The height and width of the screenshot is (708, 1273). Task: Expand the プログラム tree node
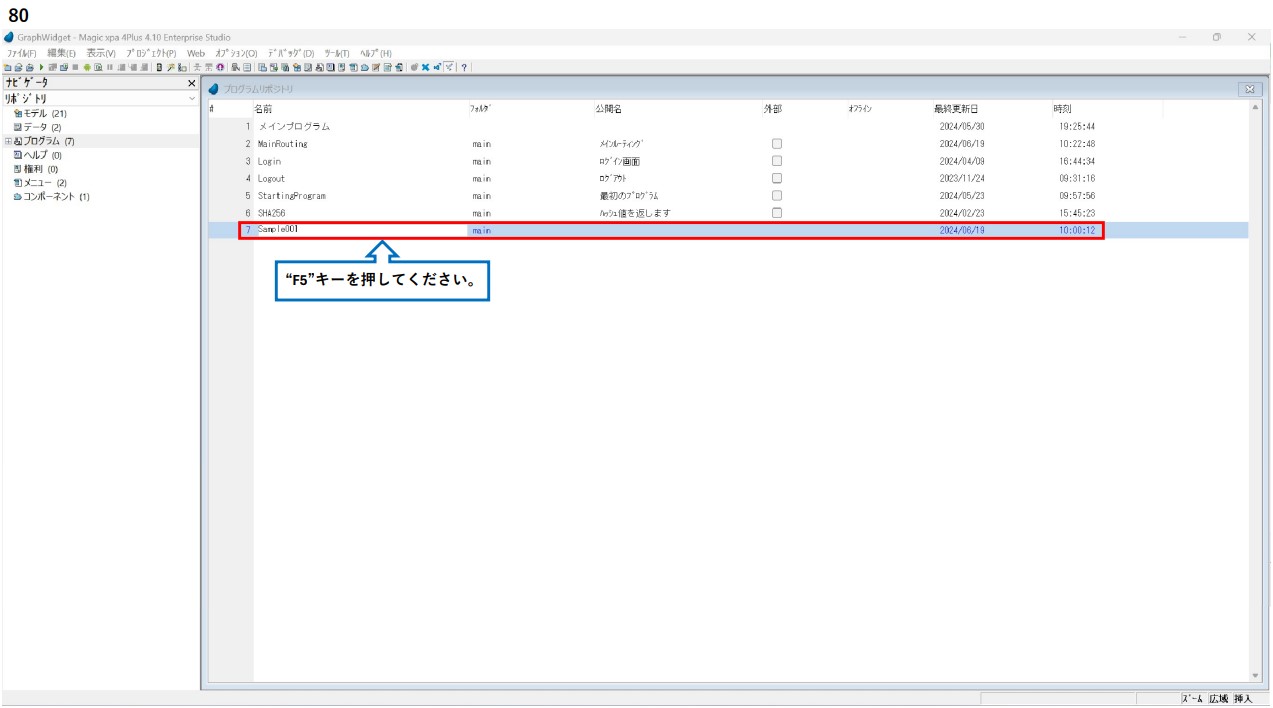[8, 141]
